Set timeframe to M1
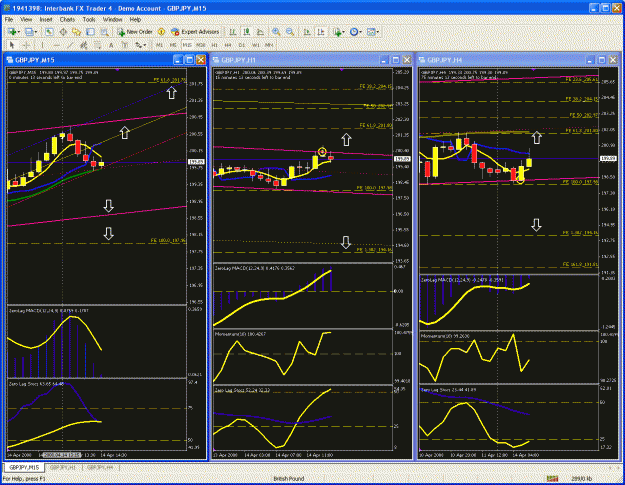 click(x=159, y=45)
